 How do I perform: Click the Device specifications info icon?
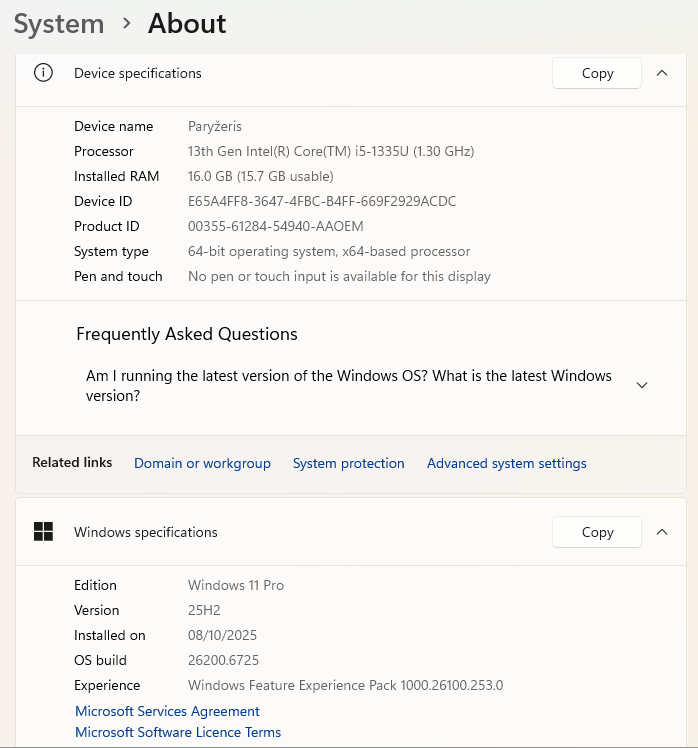(43, 73)
